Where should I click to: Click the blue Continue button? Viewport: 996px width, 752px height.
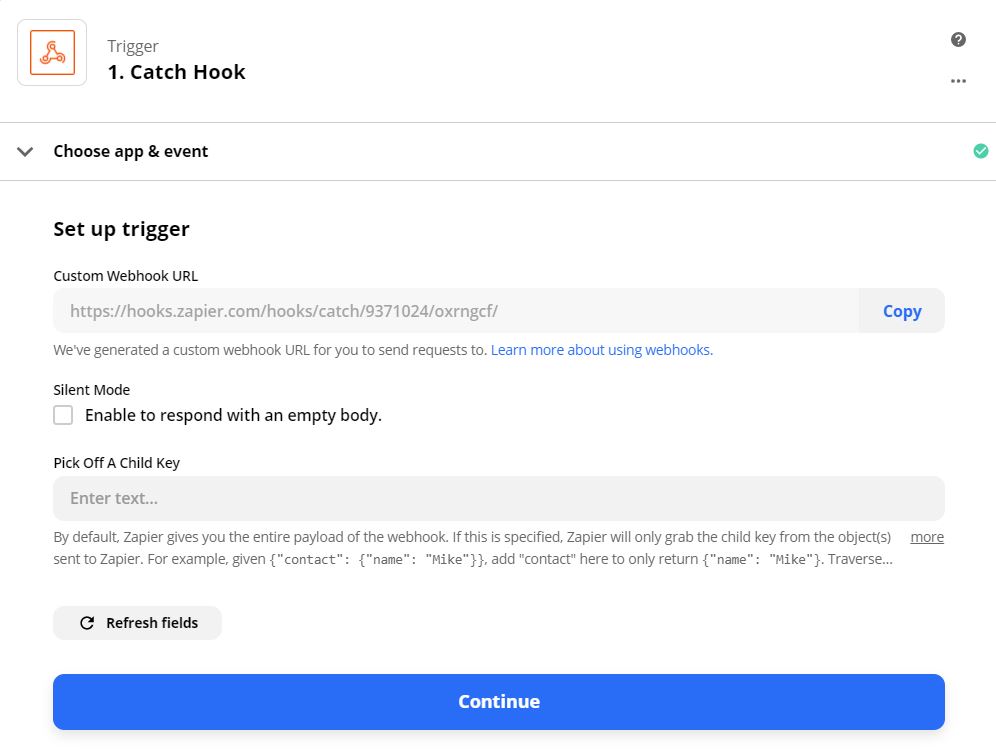(499, 702)
